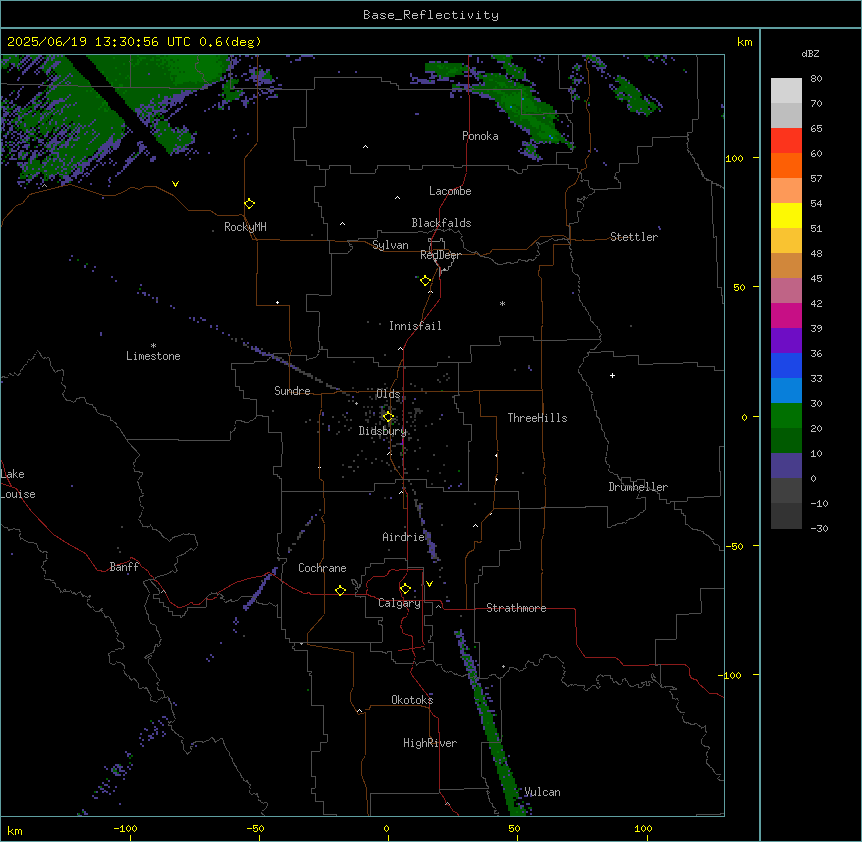Screen dimensions: 862x842
Task: Select the slate purple 10-0 dBZ swatch
Action: click(x=786, y=466)
